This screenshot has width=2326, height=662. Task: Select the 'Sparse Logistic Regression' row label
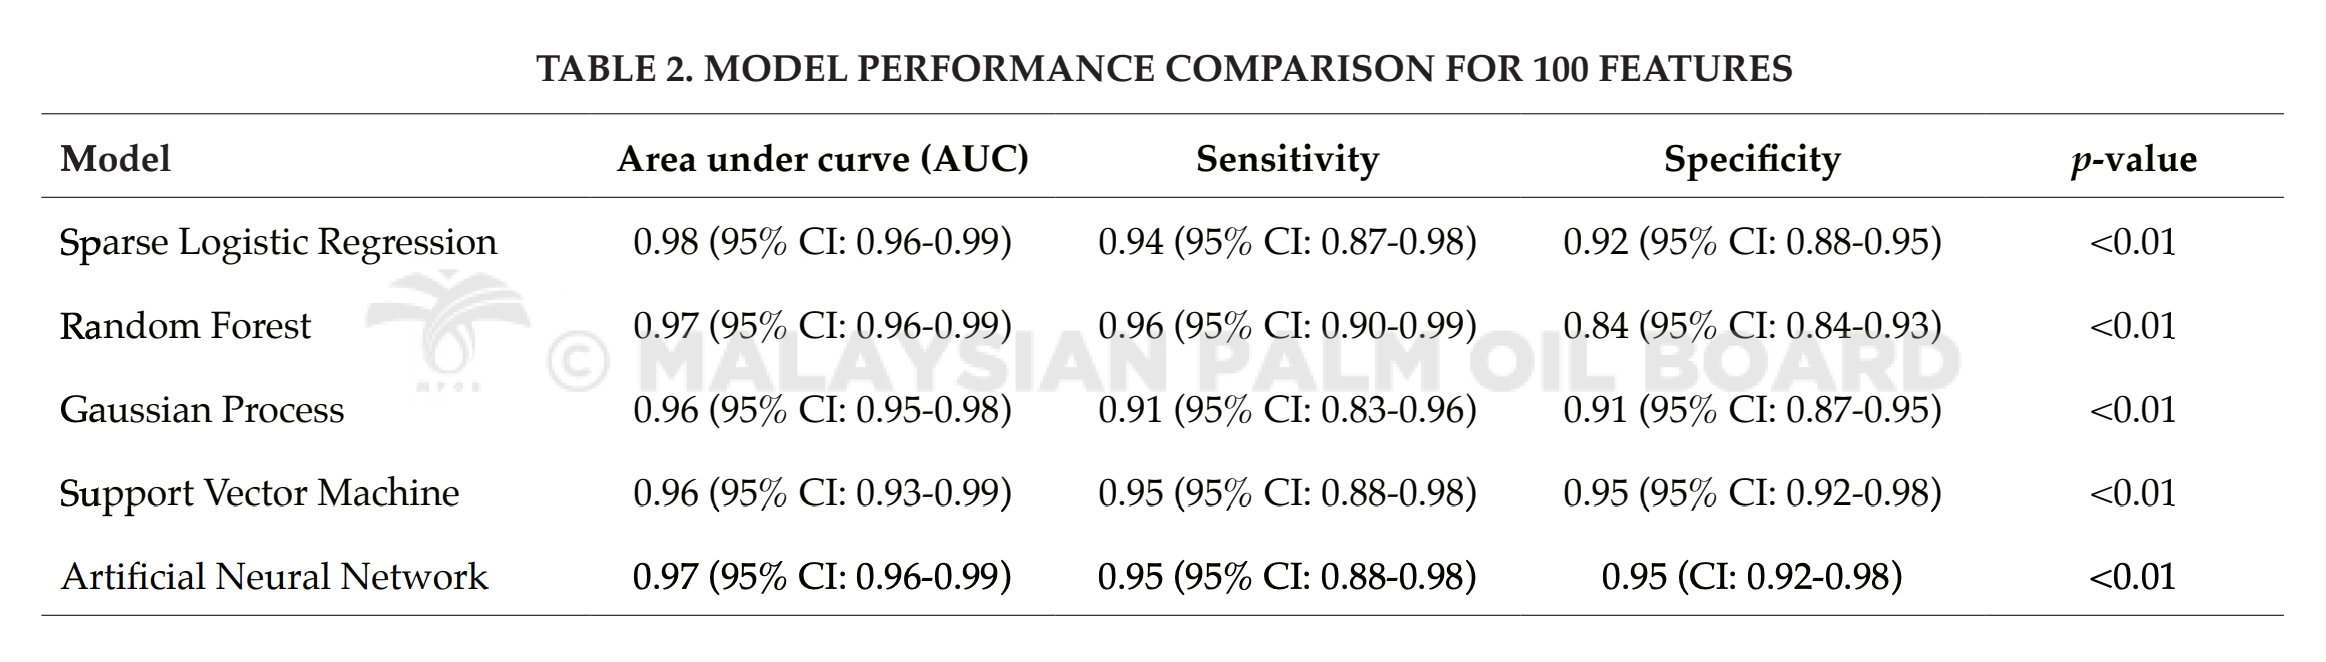(x=278, y=243)
